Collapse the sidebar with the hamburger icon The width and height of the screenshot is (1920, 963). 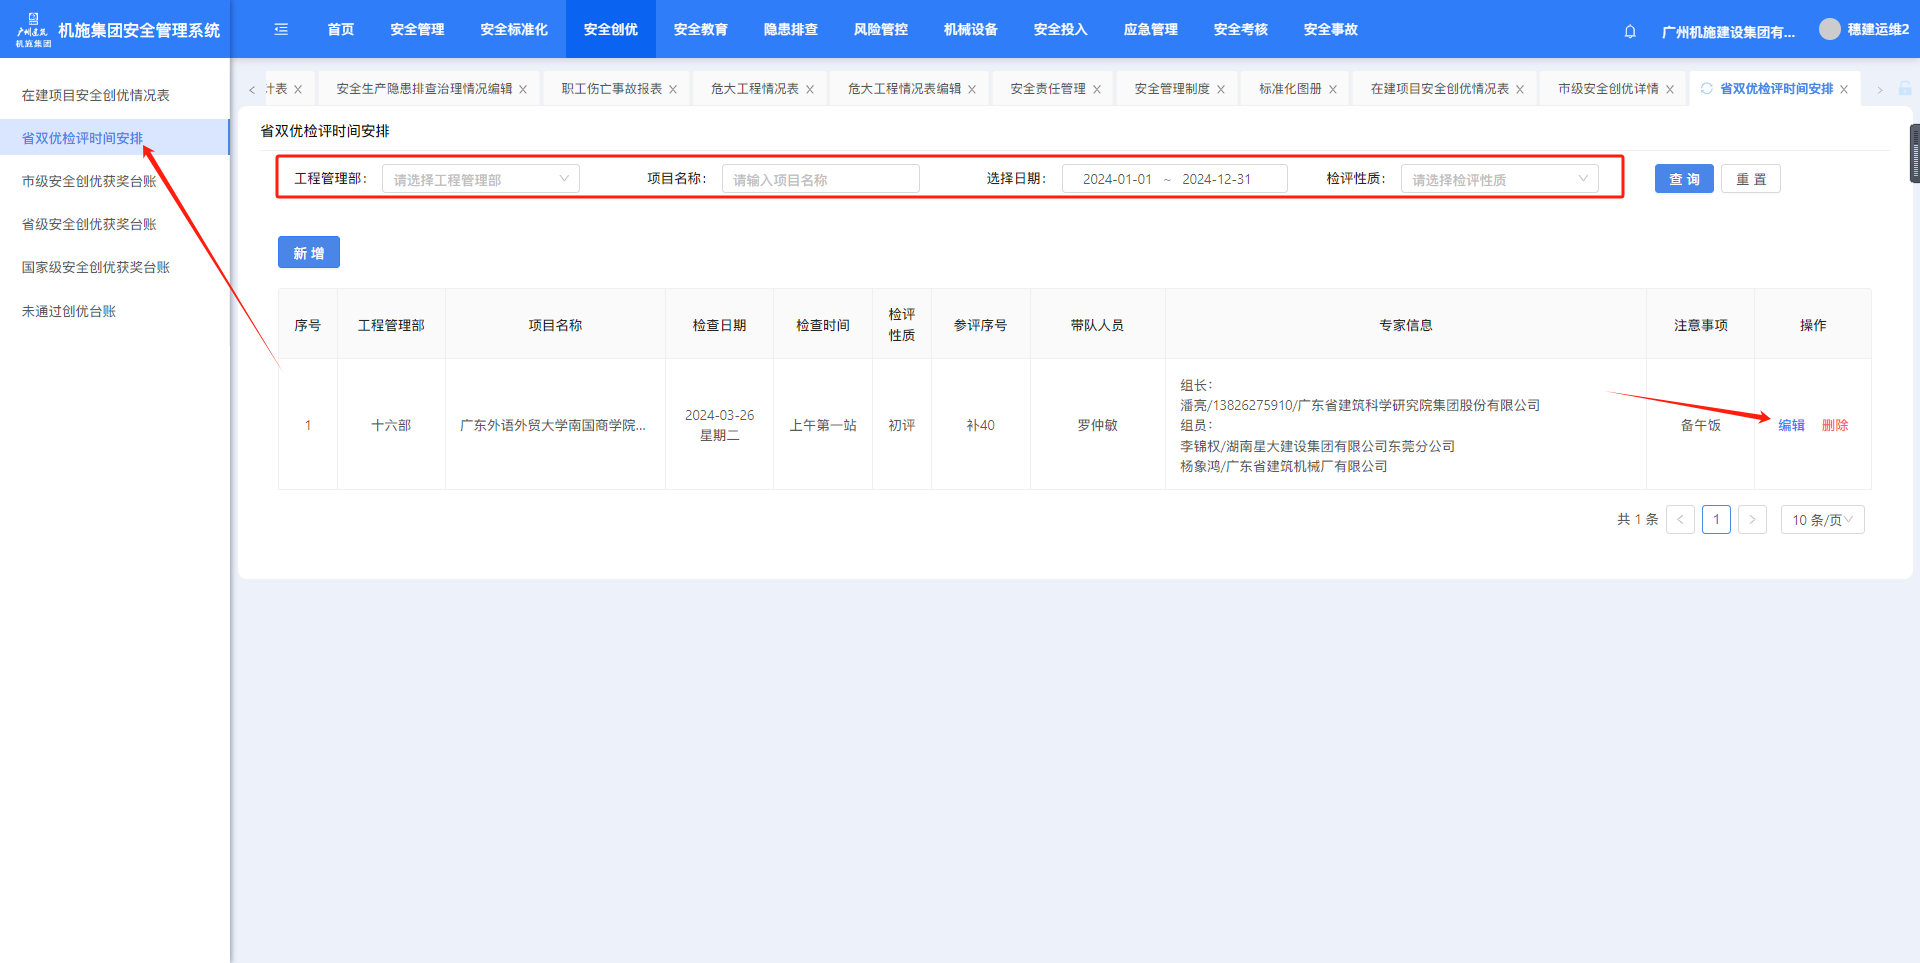[281, 30]
